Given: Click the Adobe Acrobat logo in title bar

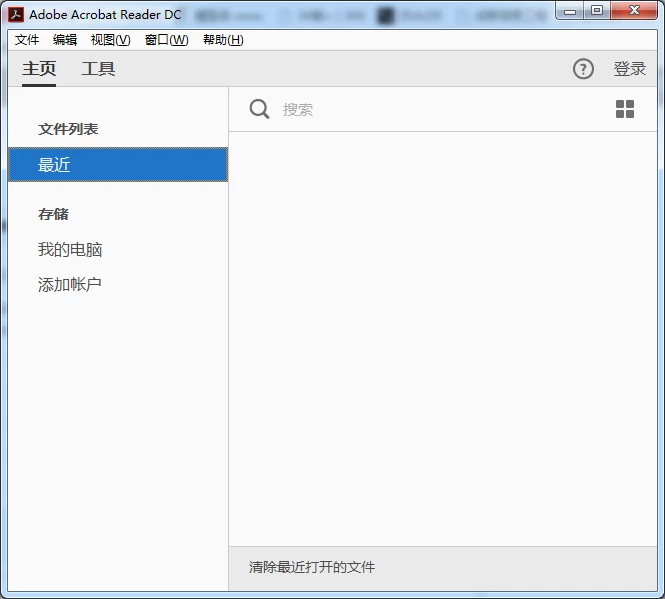Looking at the screenshot, I should (x=16, y=14).
